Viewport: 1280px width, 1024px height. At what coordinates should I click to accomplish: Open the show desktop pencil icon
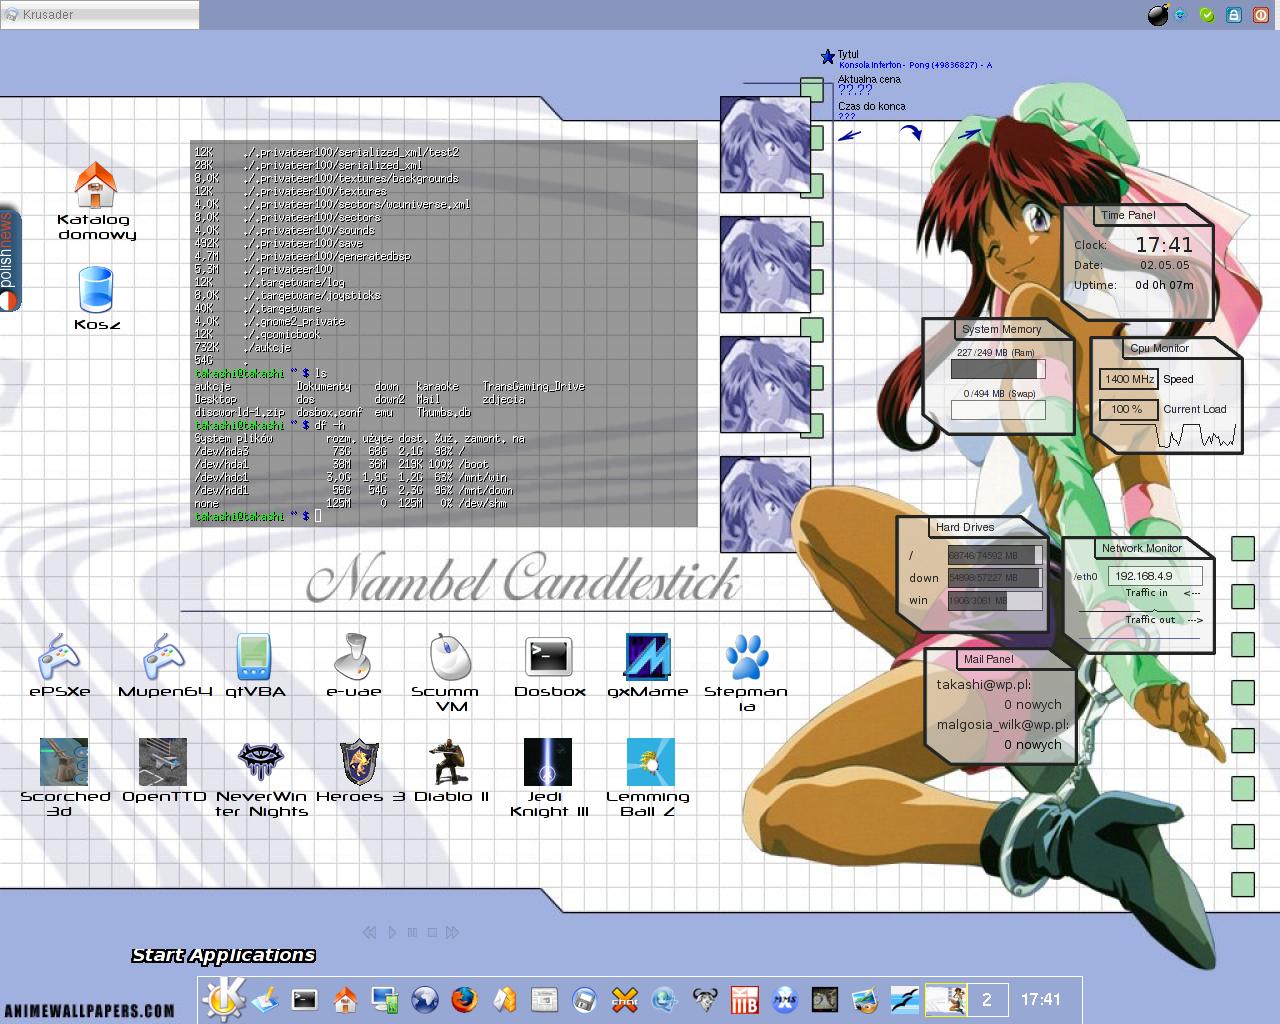[x=265, y=999]
